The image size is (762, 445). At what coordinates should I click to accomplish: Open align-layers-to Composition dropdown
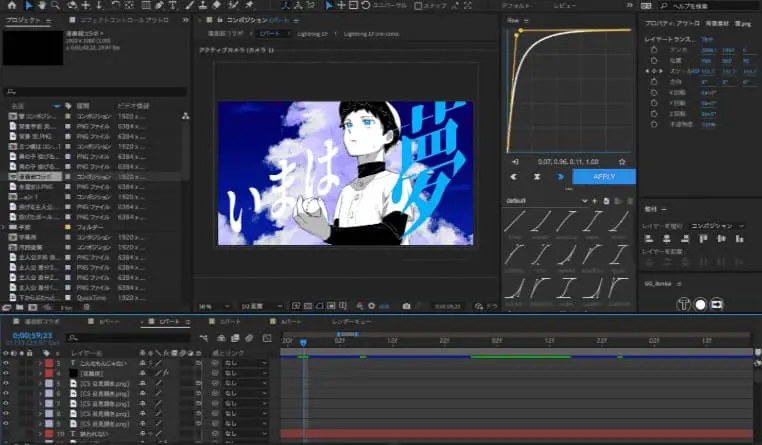tap(717, 226)
